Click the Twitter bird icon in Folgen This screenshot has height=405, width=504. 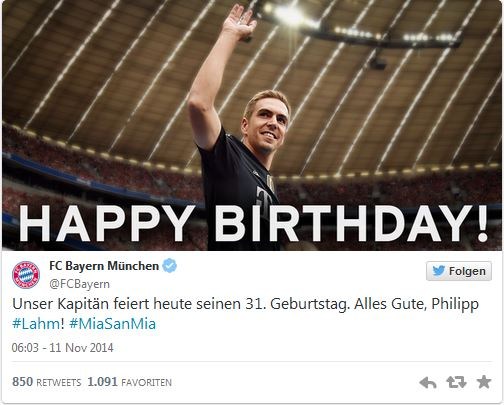tap(438, 271)
